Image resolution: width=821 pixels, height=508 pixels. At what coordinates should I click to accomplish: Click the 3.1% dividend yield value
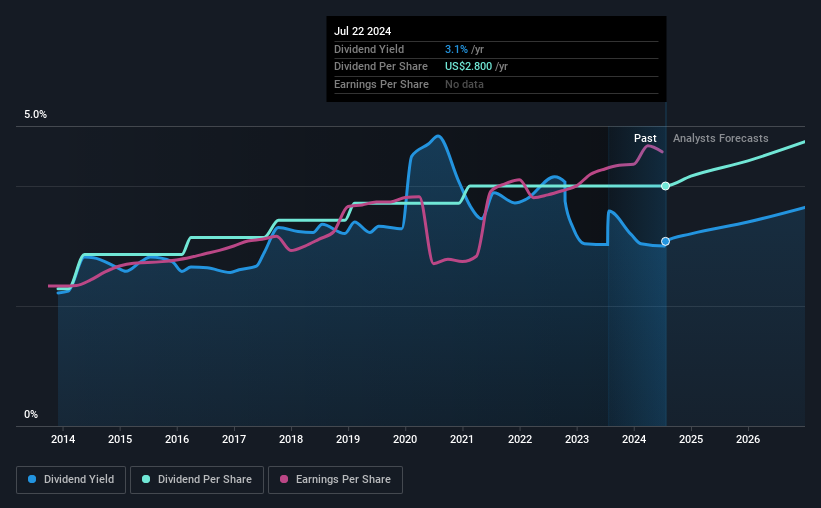pyautogui.click(x=456, y=49)
